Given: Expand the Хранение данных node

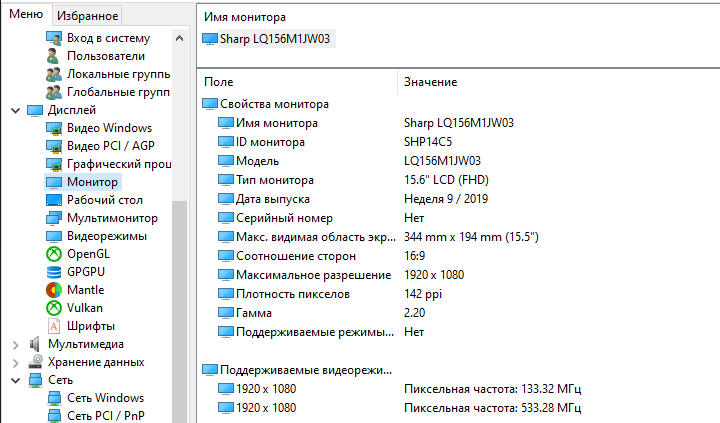Looking at the screenshot, I should coord(15,363).
